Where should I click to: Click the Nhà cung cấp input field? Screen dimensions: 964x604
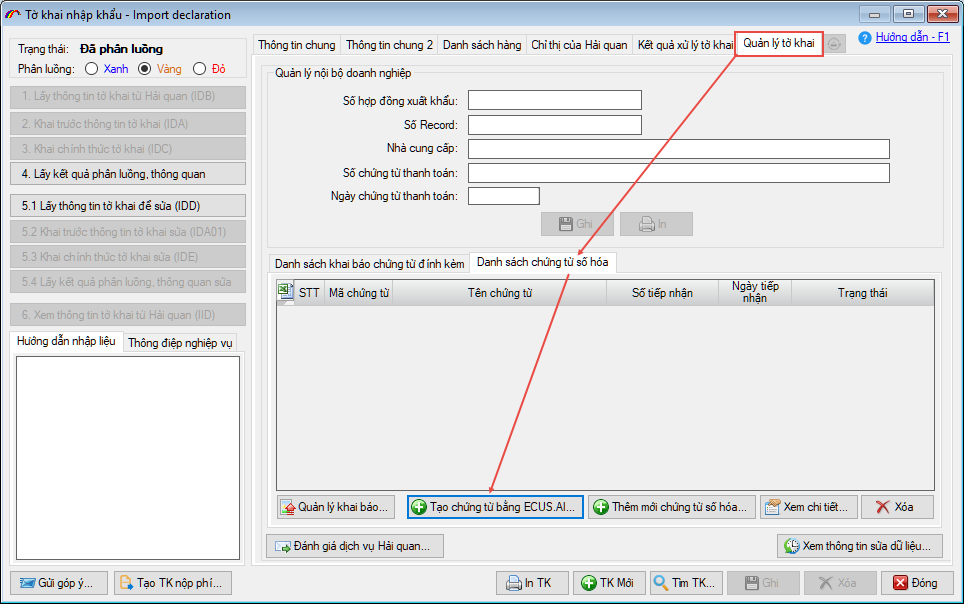tap(679, 149)
